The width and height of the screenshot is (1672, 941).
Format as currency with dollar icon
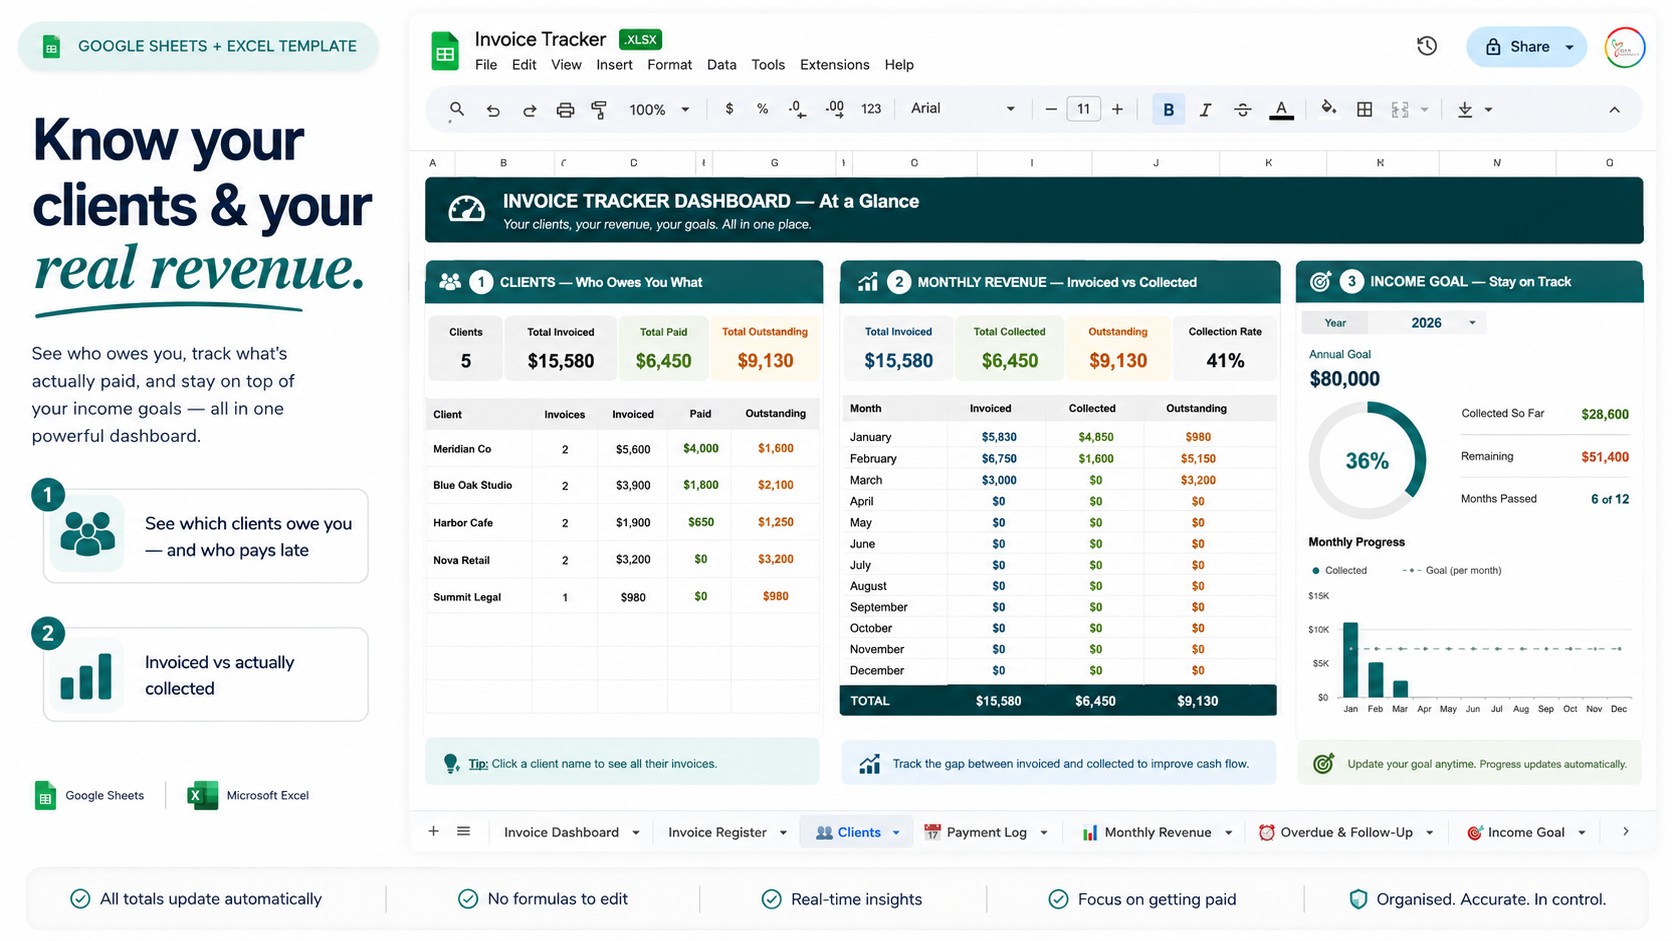click(x=729, y=109)
